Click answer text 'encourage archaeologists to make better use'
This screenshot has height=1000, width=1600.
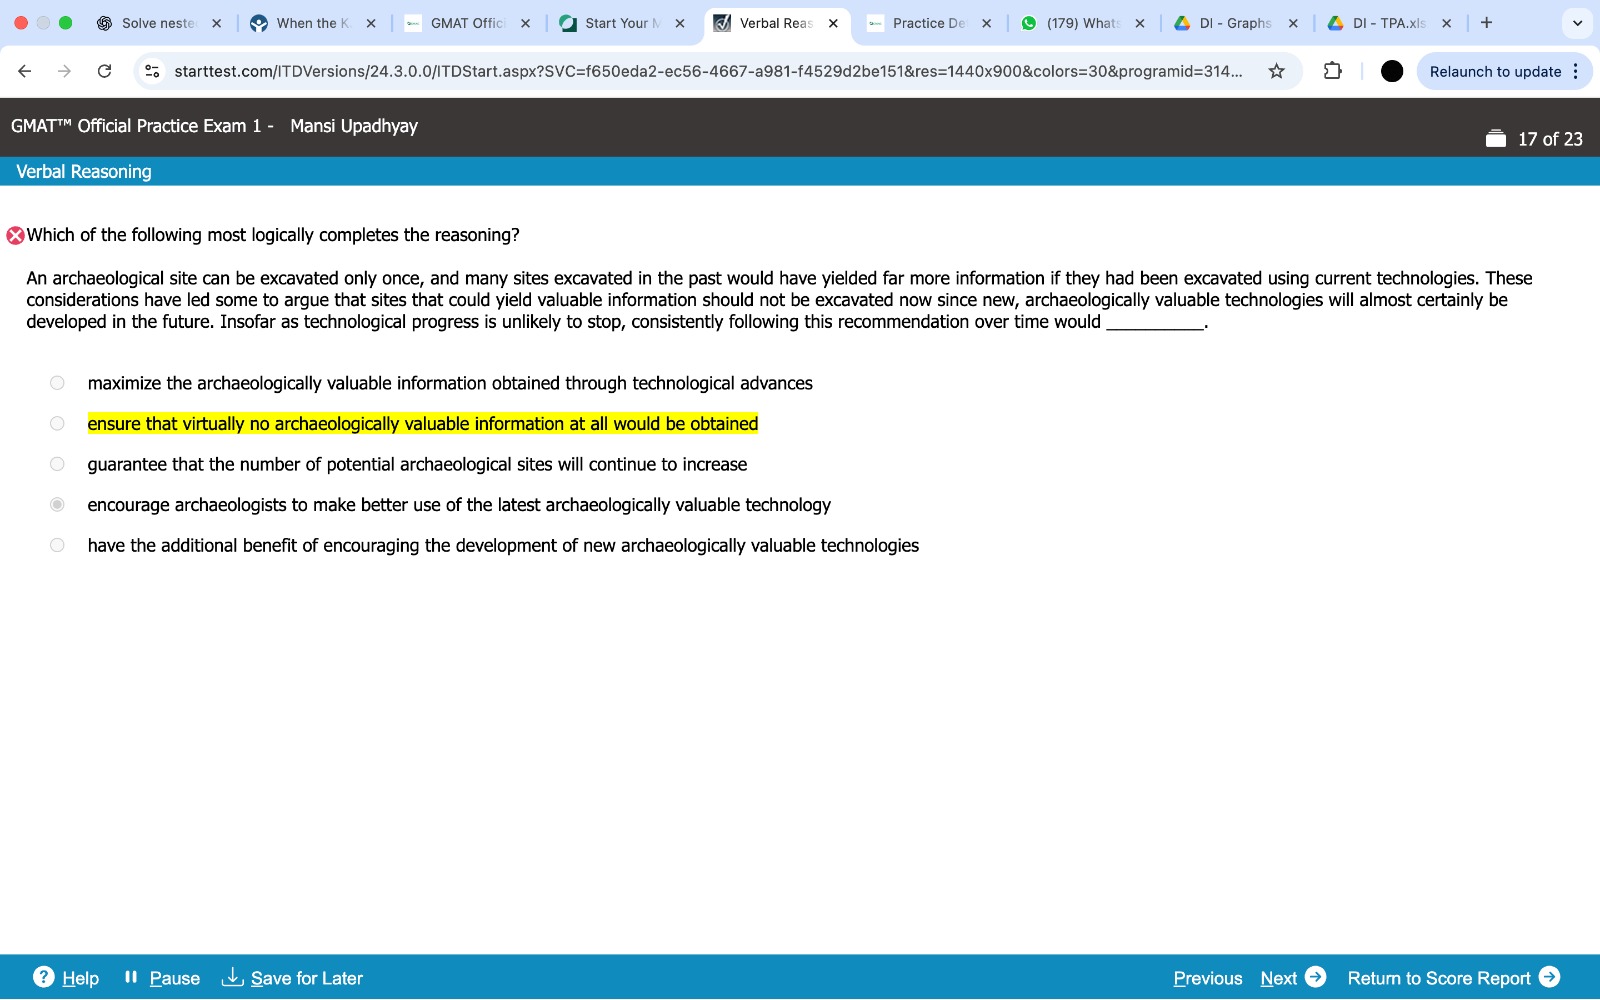(459, 505)
